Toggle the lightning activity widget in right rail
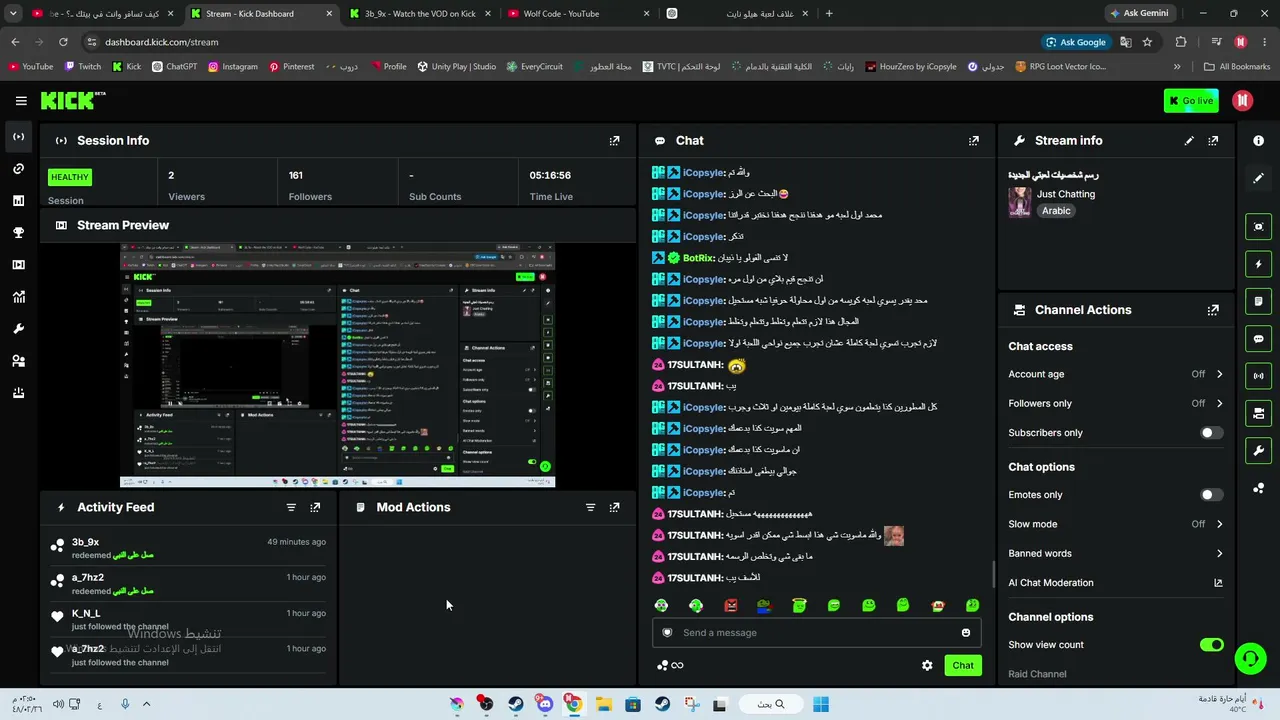The width and height of the screenshot is (1280, 720). (1259, 264)
